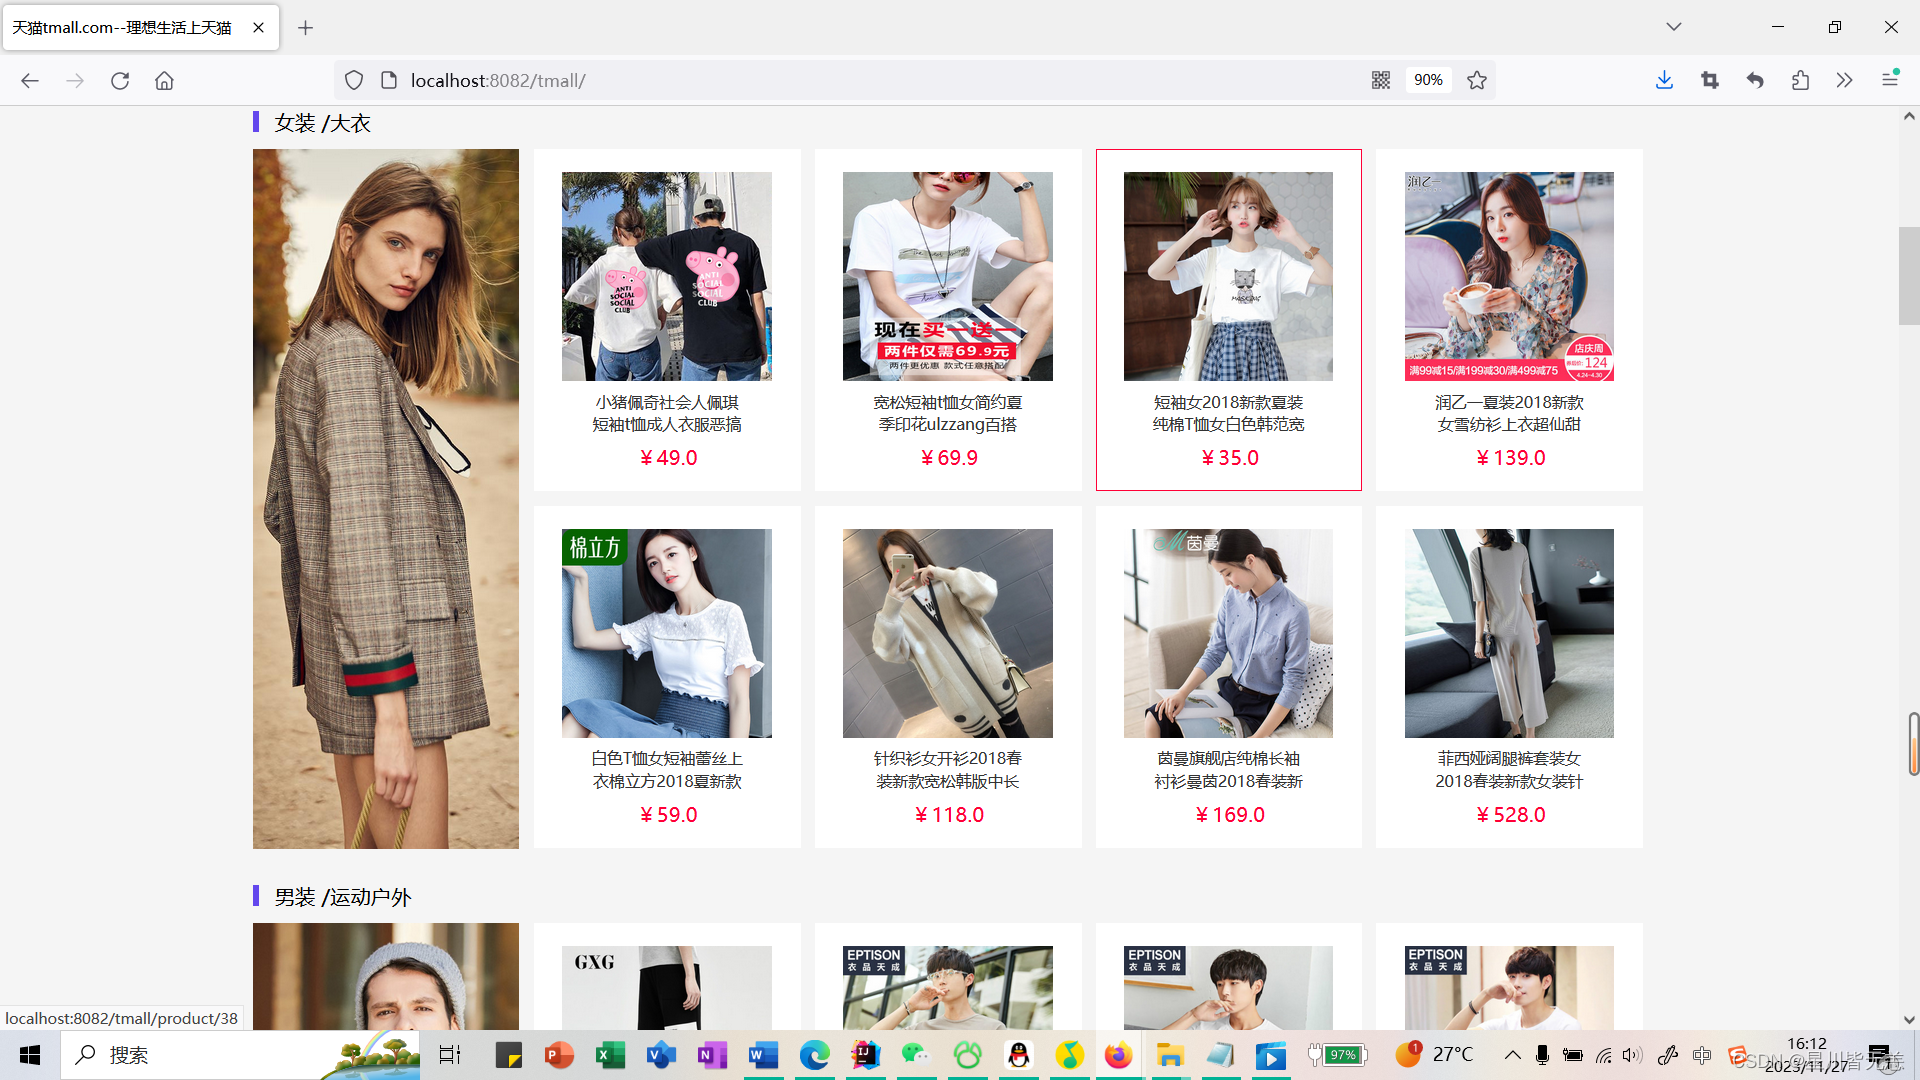
Task: Reset the 90% zoom level badge
Action: [1428, 80]
